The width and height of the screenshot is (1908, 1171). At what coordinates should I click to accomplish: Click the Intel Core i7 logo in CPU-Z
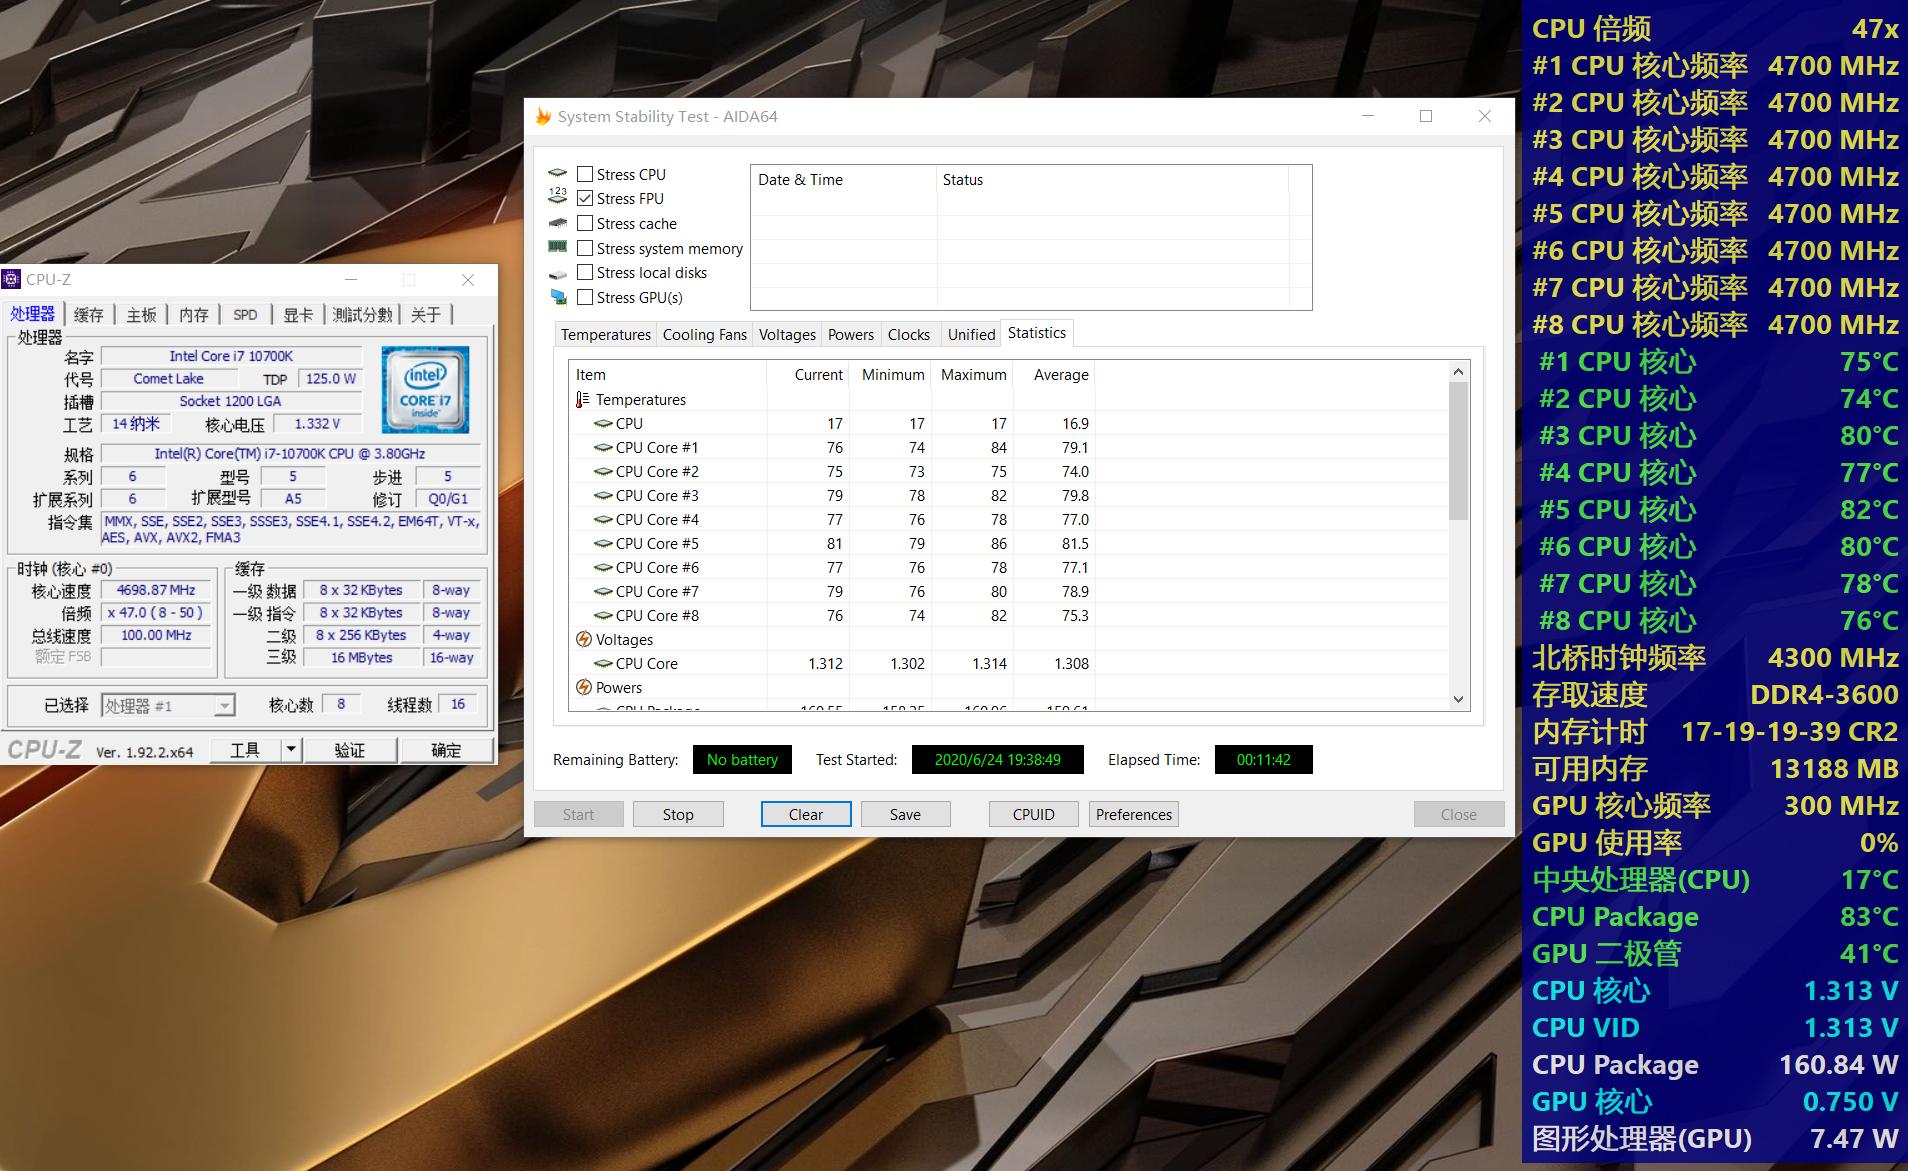point(425,389)
